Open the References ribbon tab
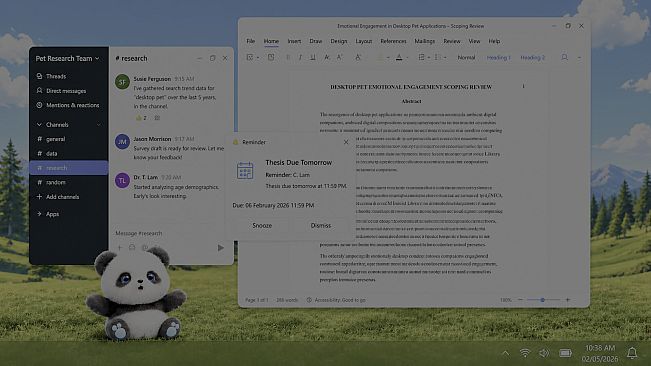Viewport: 651px width, 366px height. [x=393, y=41]
